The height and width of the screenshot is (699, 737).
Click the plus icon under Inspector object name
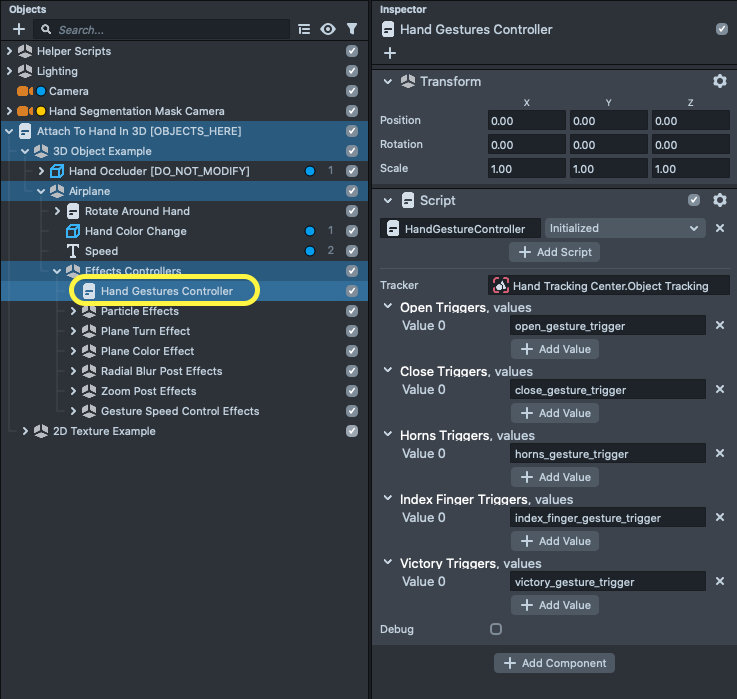pyautogui.click(x=390, y=53)
